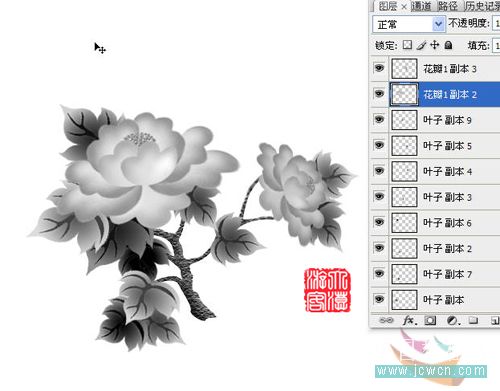The width and height of the screenshot is (500, 391).
Task: Hide the 叶子 副本 5 layer
Action: click(379, 145)
